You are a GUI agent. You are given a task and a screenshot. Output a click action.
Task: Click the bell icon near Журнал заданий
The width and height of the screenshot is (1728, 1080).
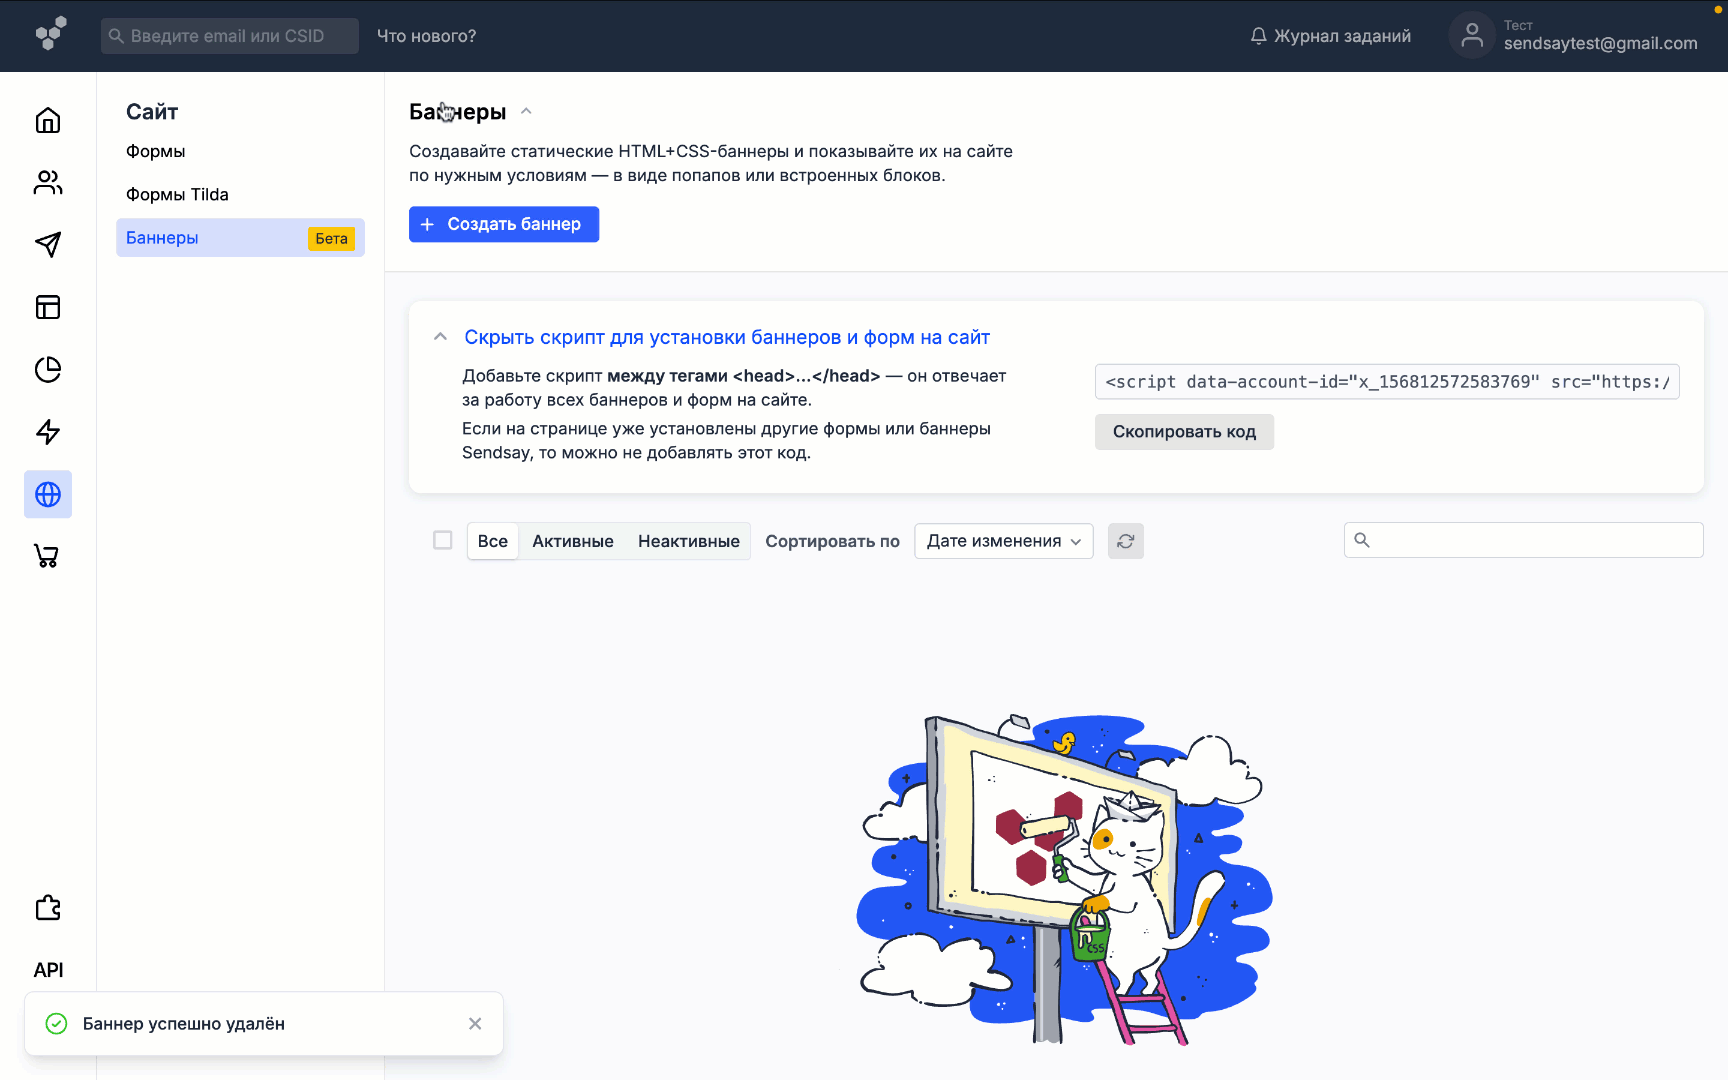tap(1258, 36)
